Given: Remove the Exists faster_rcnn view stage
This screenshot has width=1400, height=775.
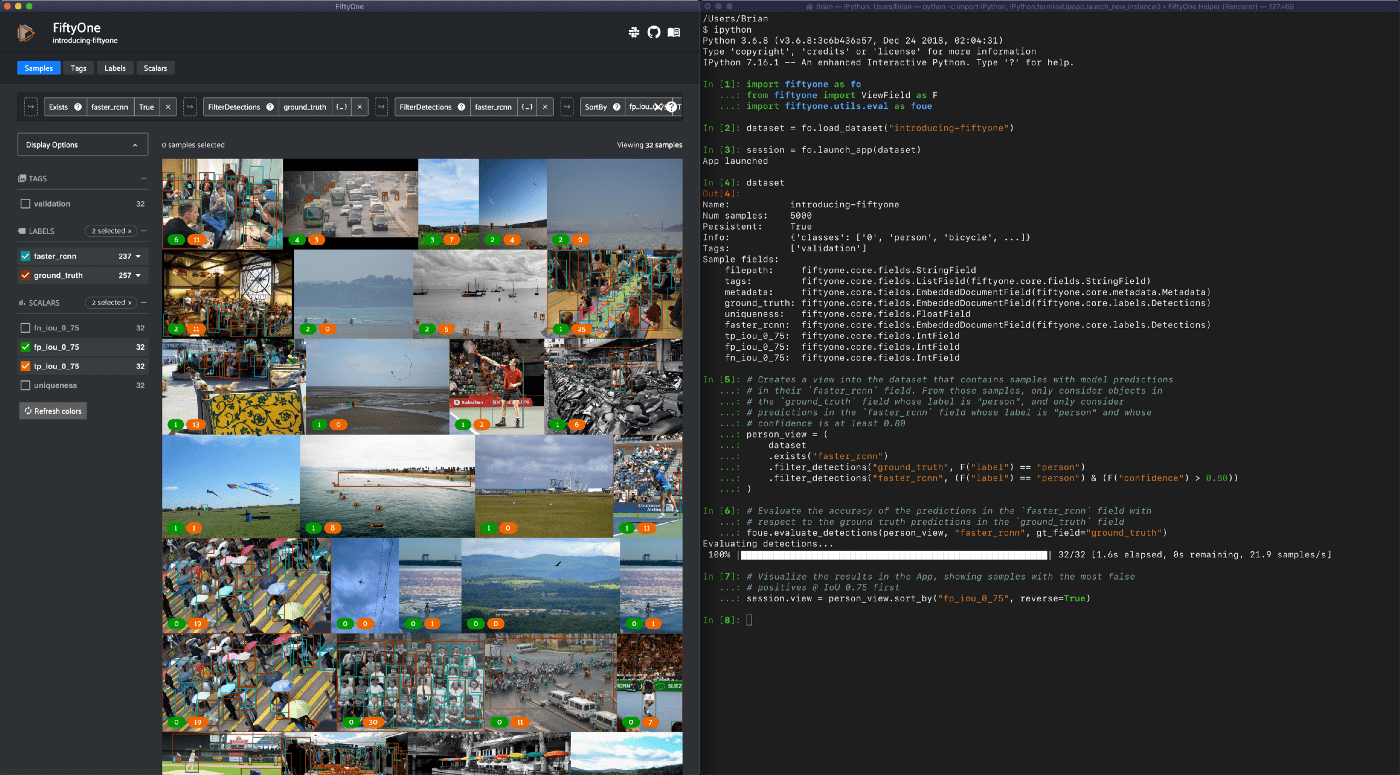Looking at the screenshot, I should 168,107.
